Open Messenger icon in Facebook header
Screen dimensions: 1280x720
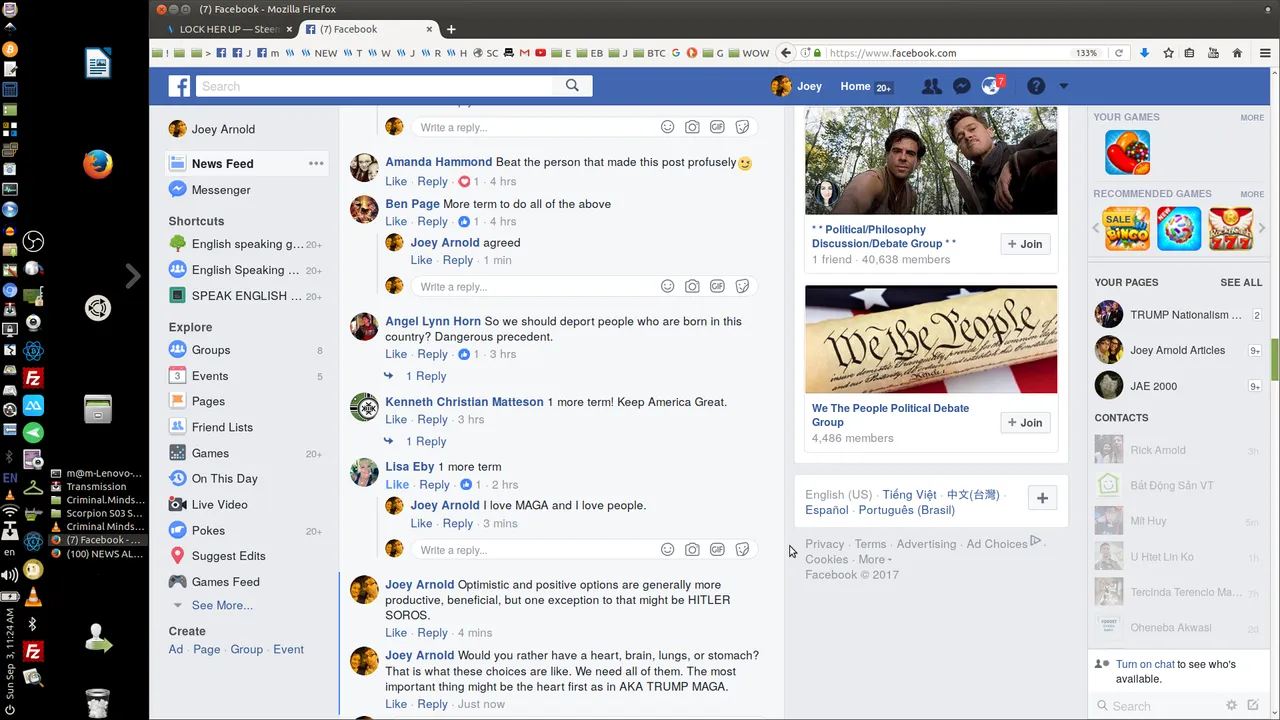pos(961,87)
